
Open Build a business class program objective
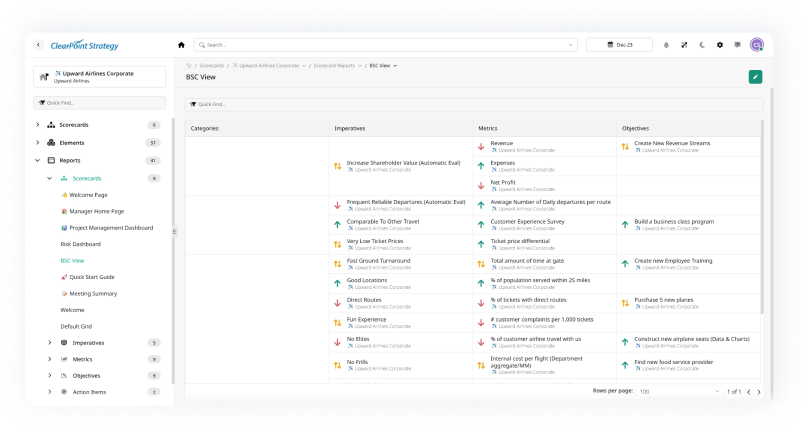click(x=674, y=221)
